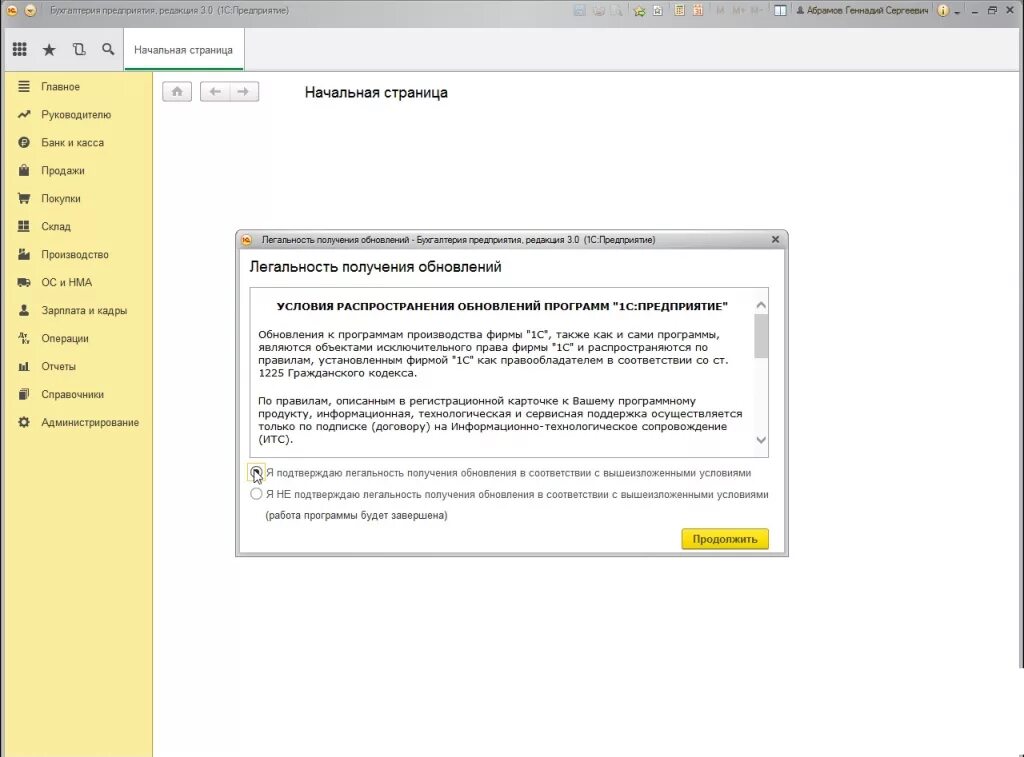
Task: Open the Зарплата и кадры section
Action: point(84,310)
